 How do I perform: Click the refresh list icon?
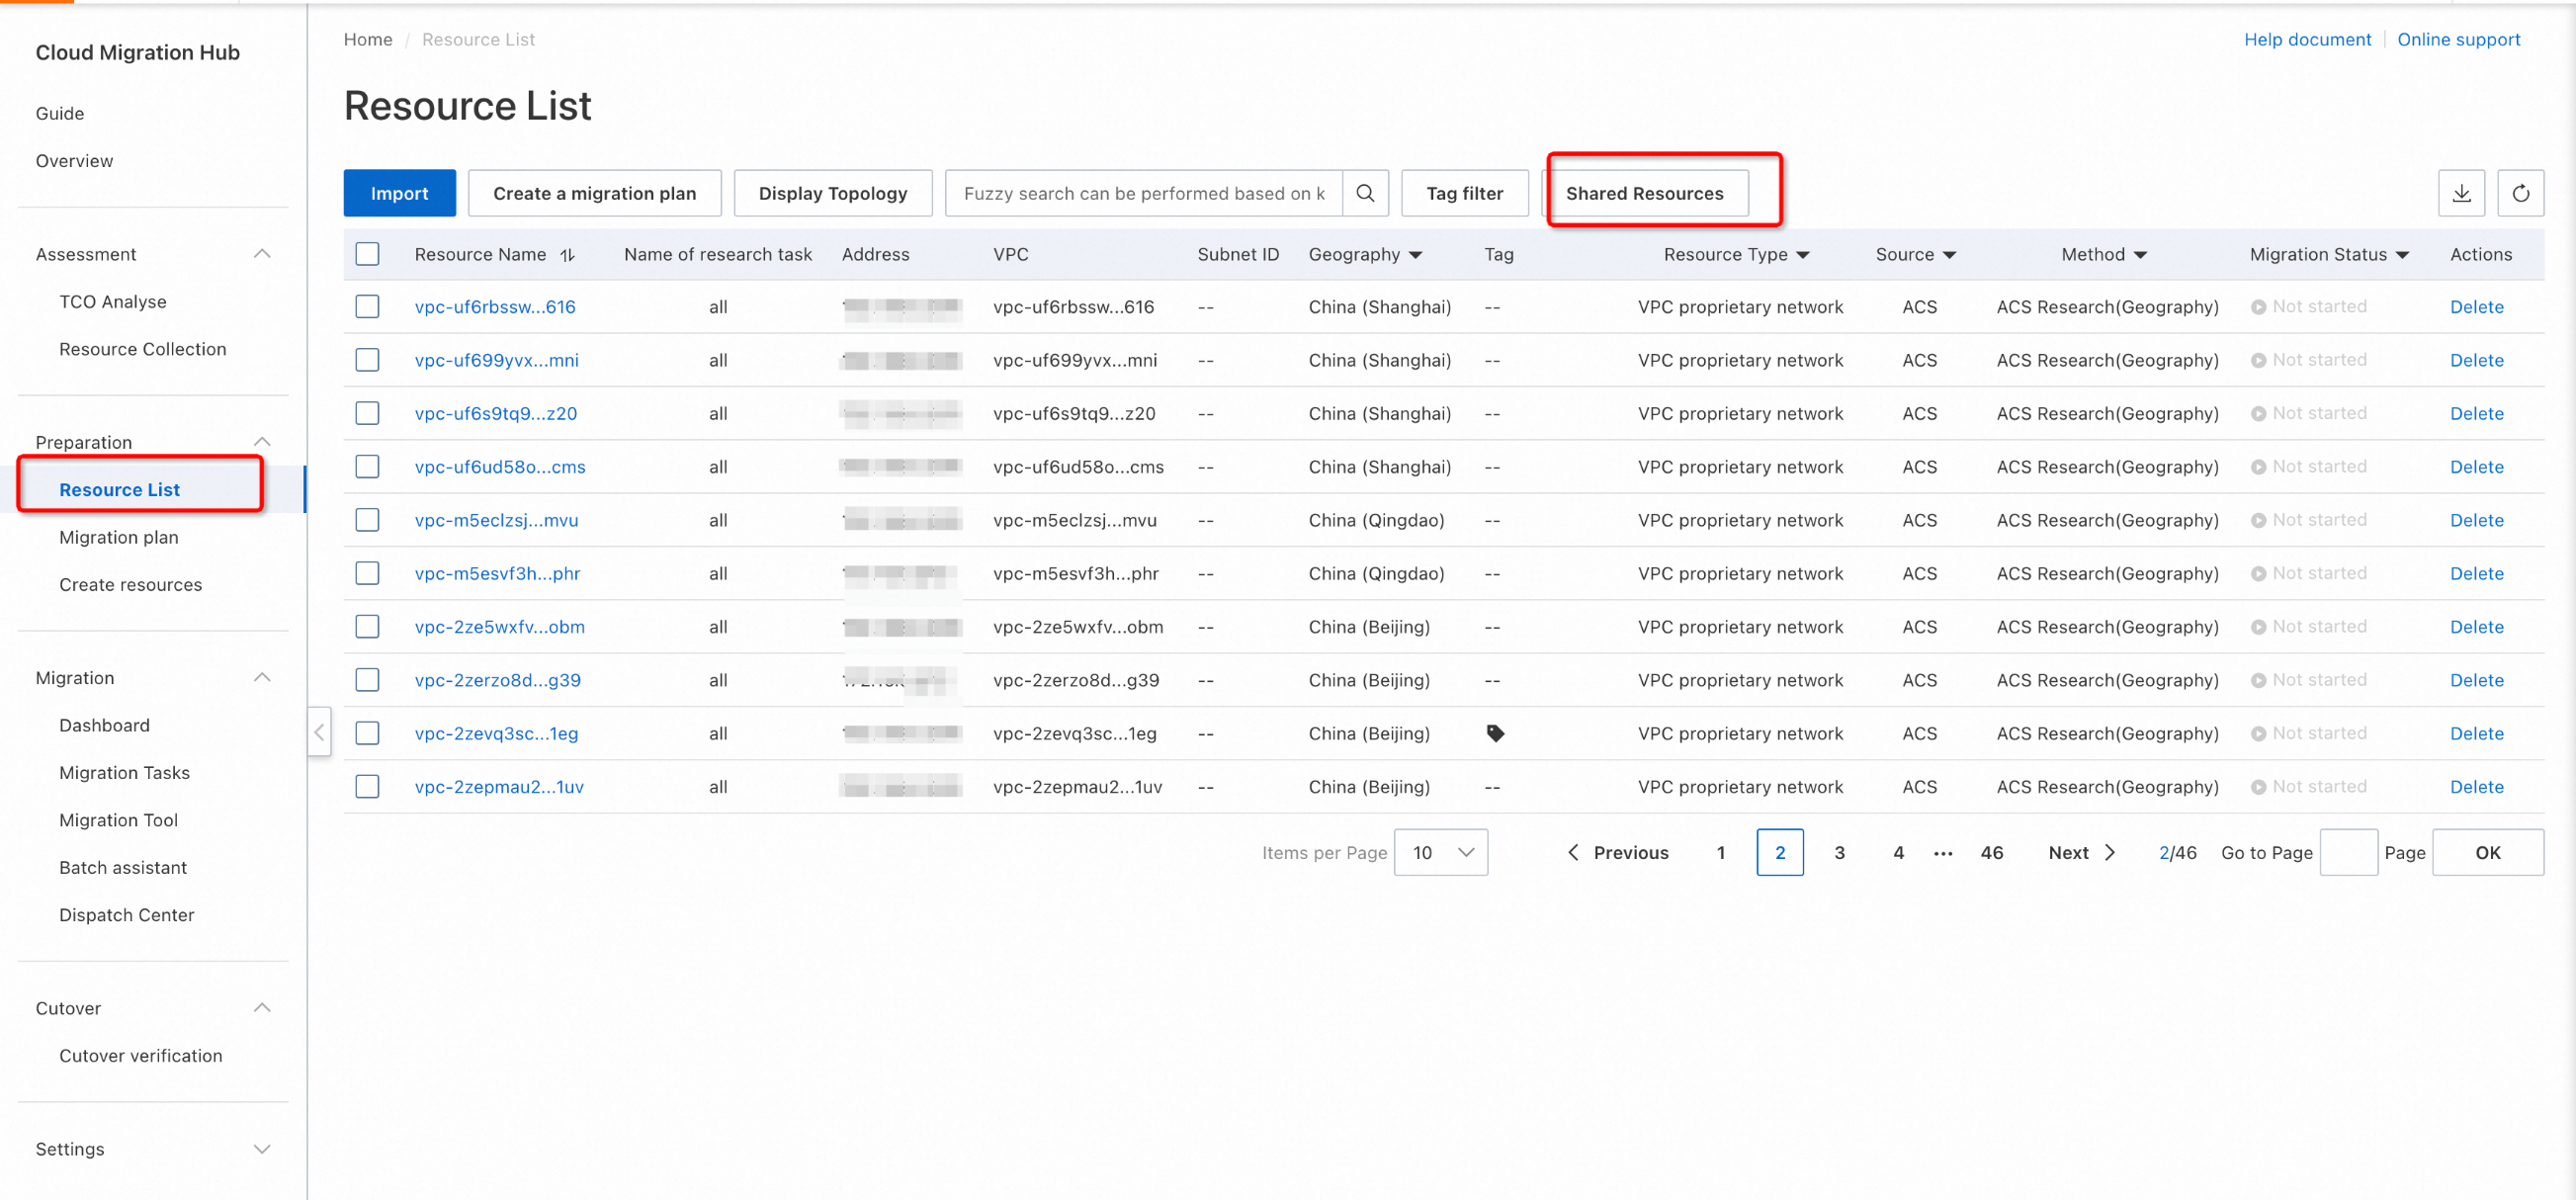pyautogui.click(x=2520, y=193)
